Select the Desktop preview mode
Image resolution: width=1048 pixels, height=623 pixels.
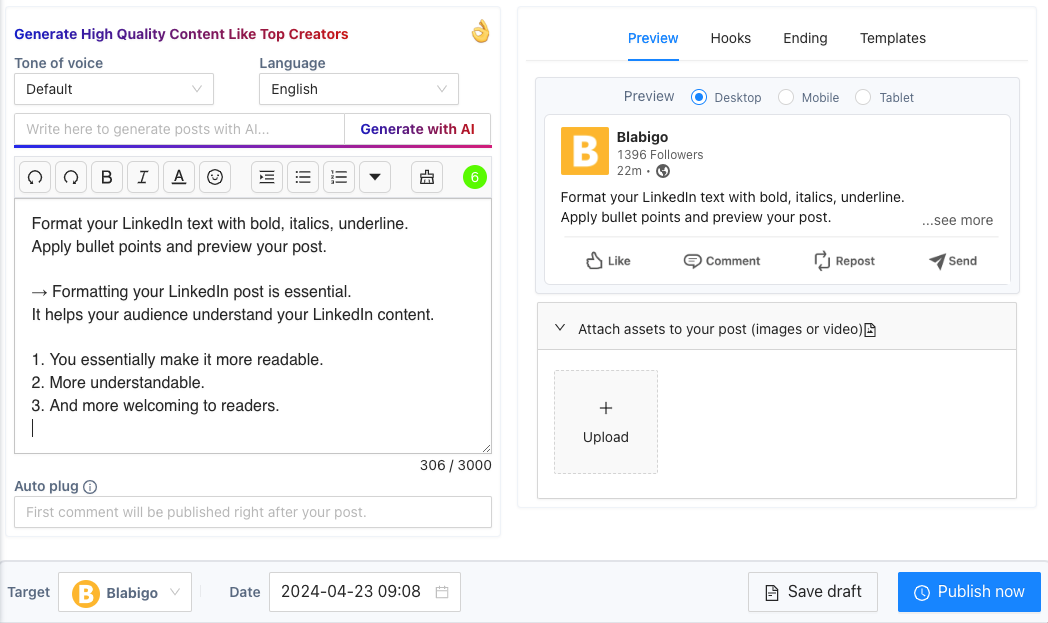[x=700, y=97]
